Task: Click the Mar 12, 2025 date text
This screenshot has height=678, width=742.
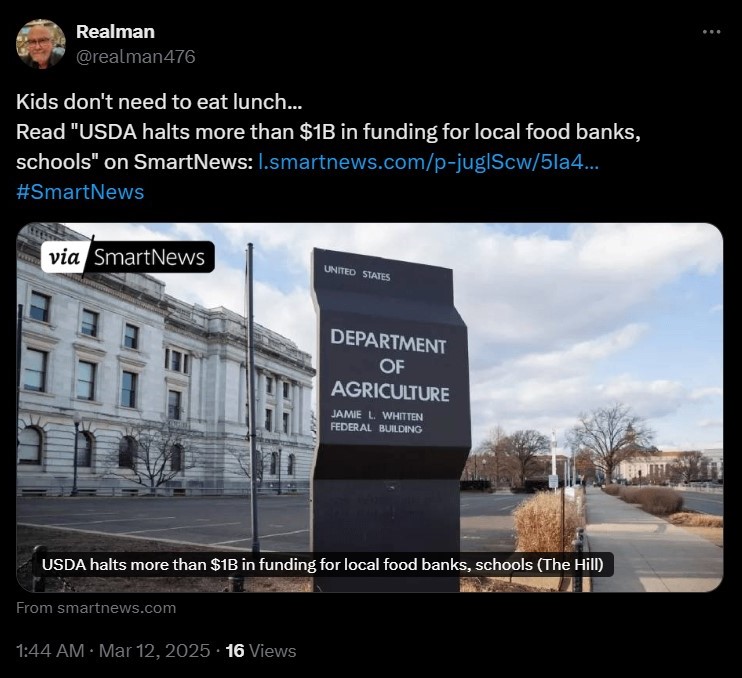Action: tap(154, 651)
